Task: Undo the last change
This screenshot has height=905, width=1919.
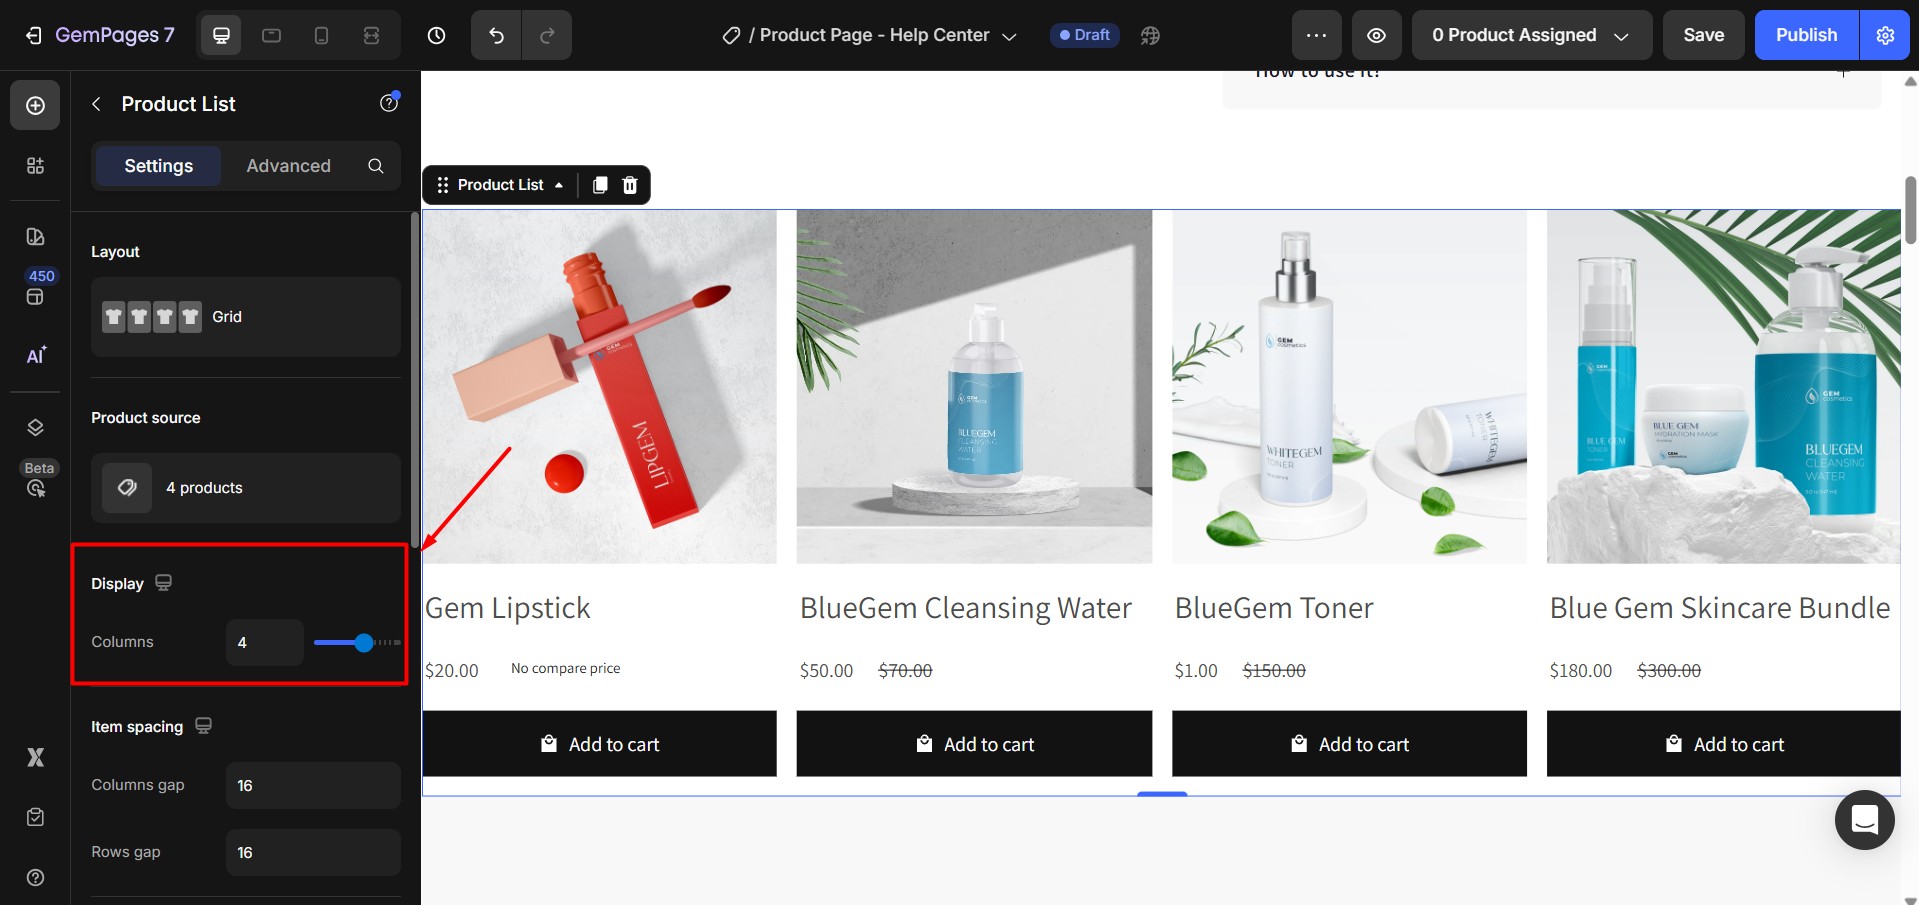Action: (x=495, y=35)
